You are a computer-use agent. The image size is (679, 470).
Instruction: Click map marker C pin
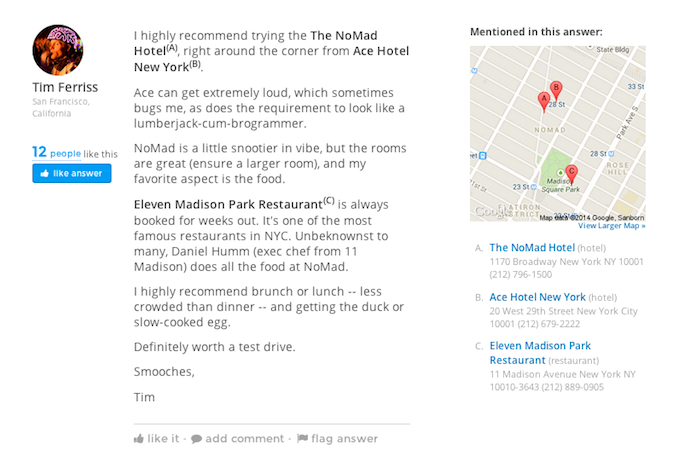(571, 172)
